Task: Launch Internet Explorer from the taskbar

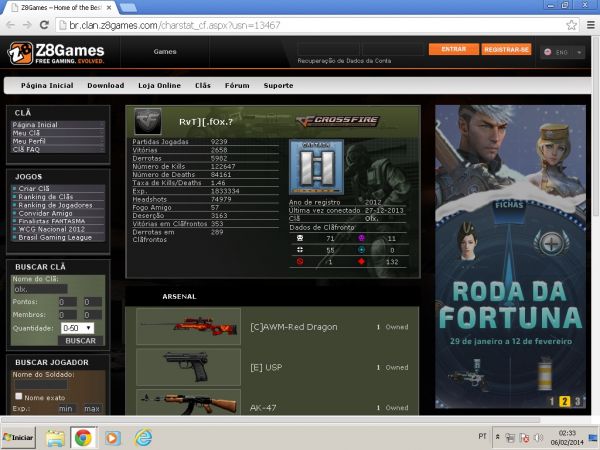Action: coord(143,438)
